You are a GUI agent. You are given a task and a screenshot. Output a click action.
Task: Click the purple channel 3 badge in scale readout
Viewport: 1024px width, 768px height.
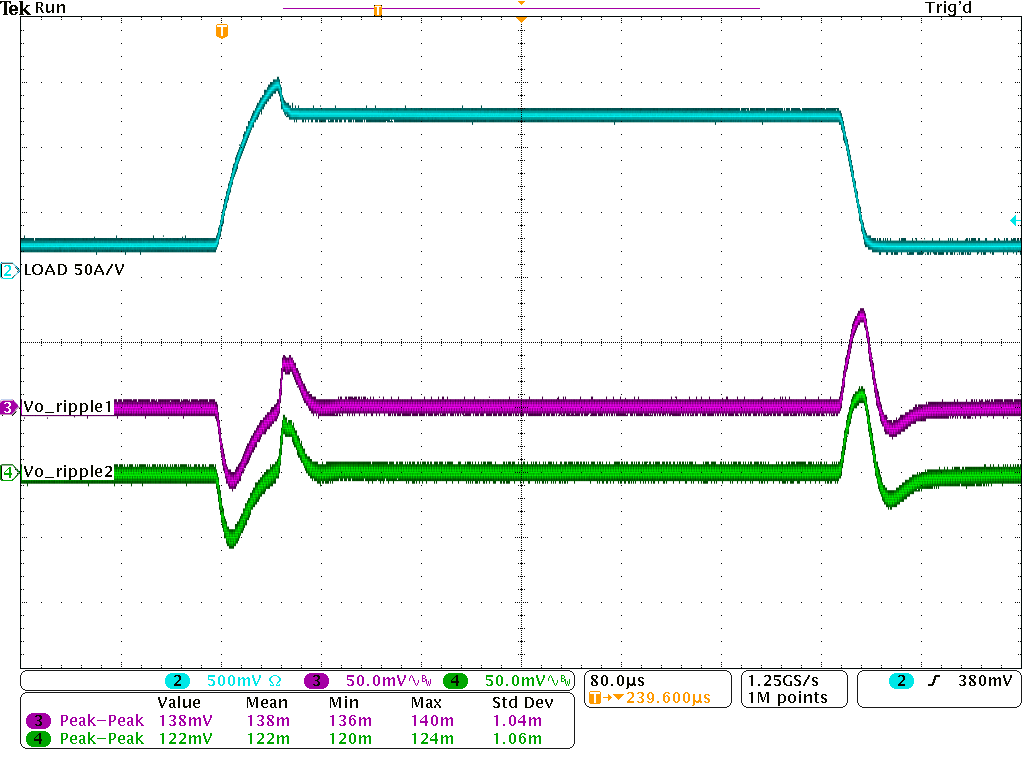(x=317, y=681)
